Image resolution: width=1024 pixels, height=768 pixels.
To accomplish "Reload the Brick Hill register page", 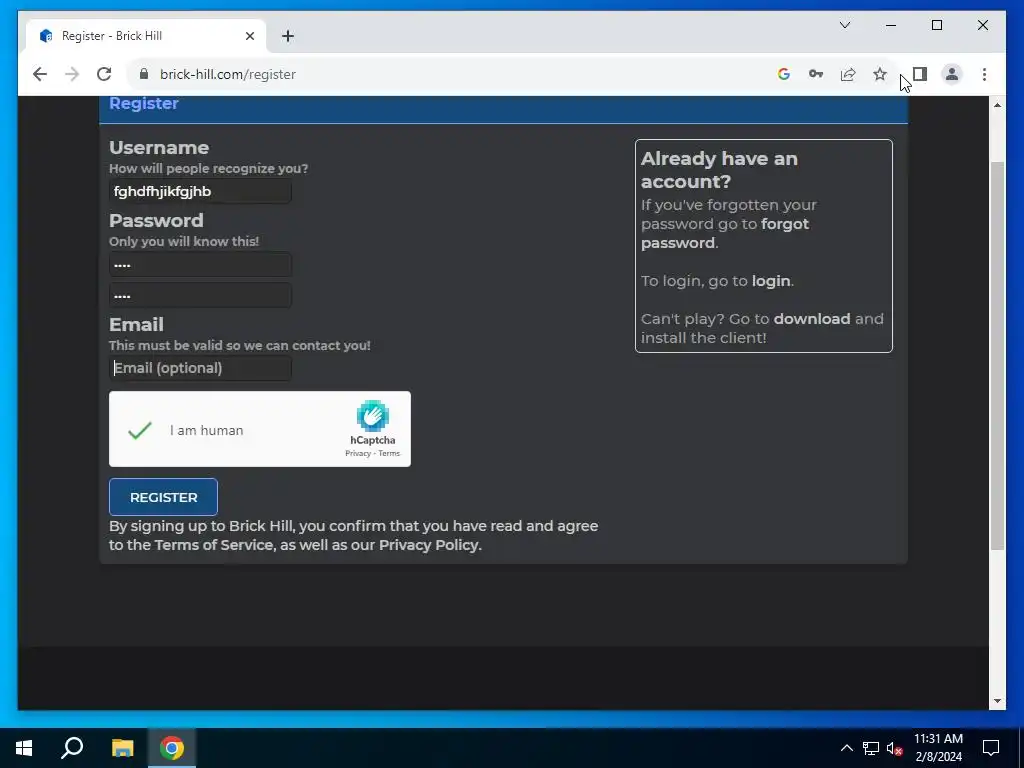I will [104, 74].
